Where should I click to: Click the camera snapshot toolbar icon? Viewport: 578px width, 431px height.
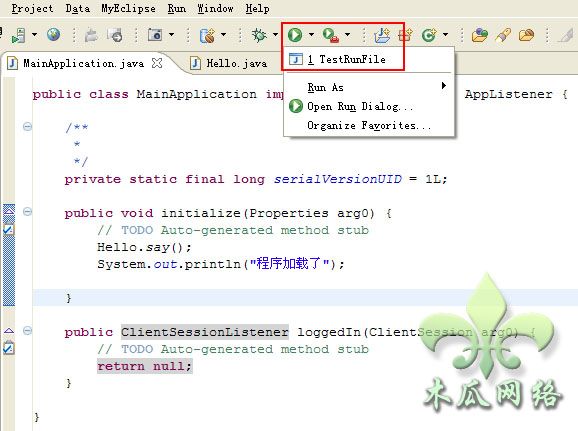[155, 35]
